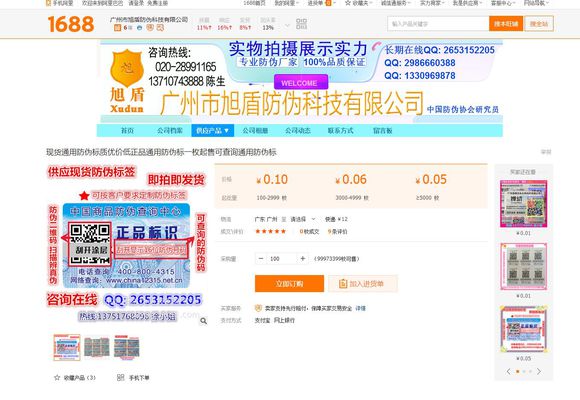
Task: Select the first product thumbnail image
Action: (67, 347)
